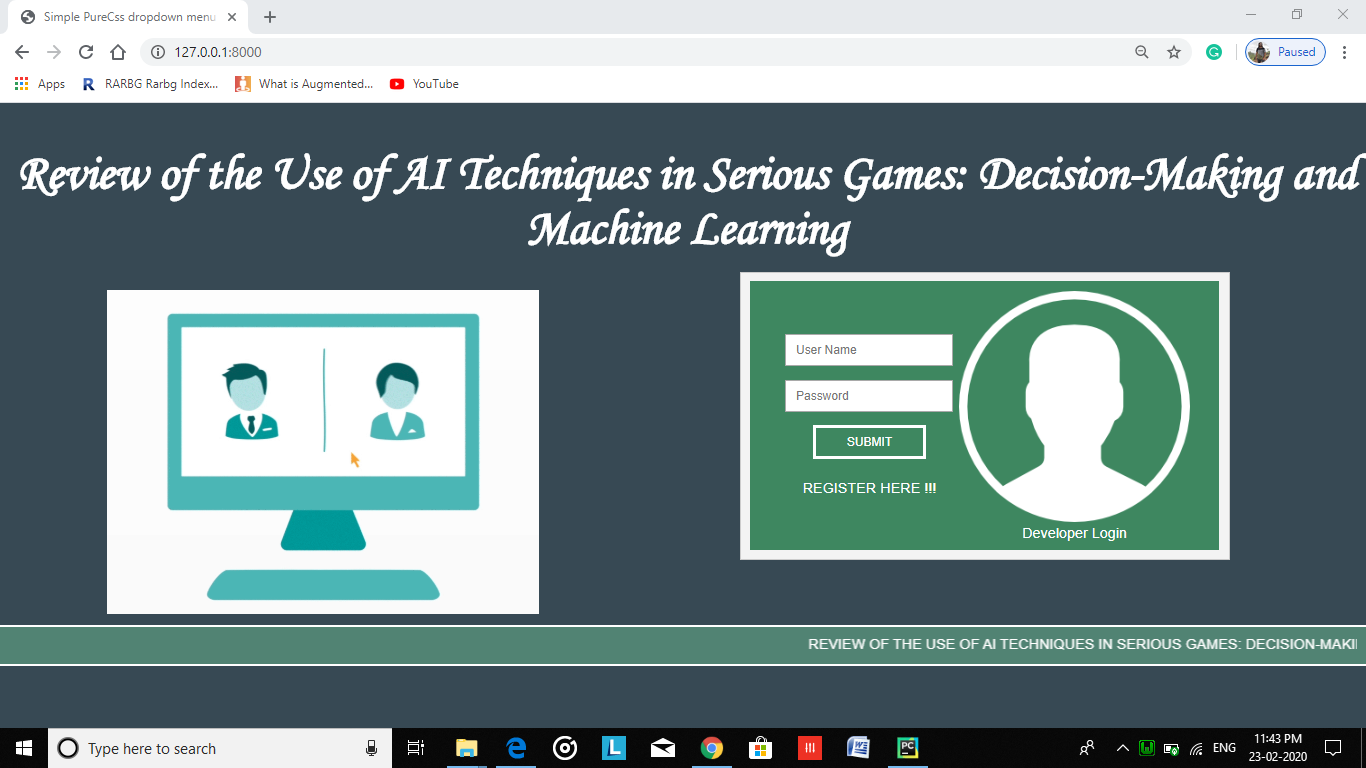Open PyCharm from the taskbar

[908, 748]
